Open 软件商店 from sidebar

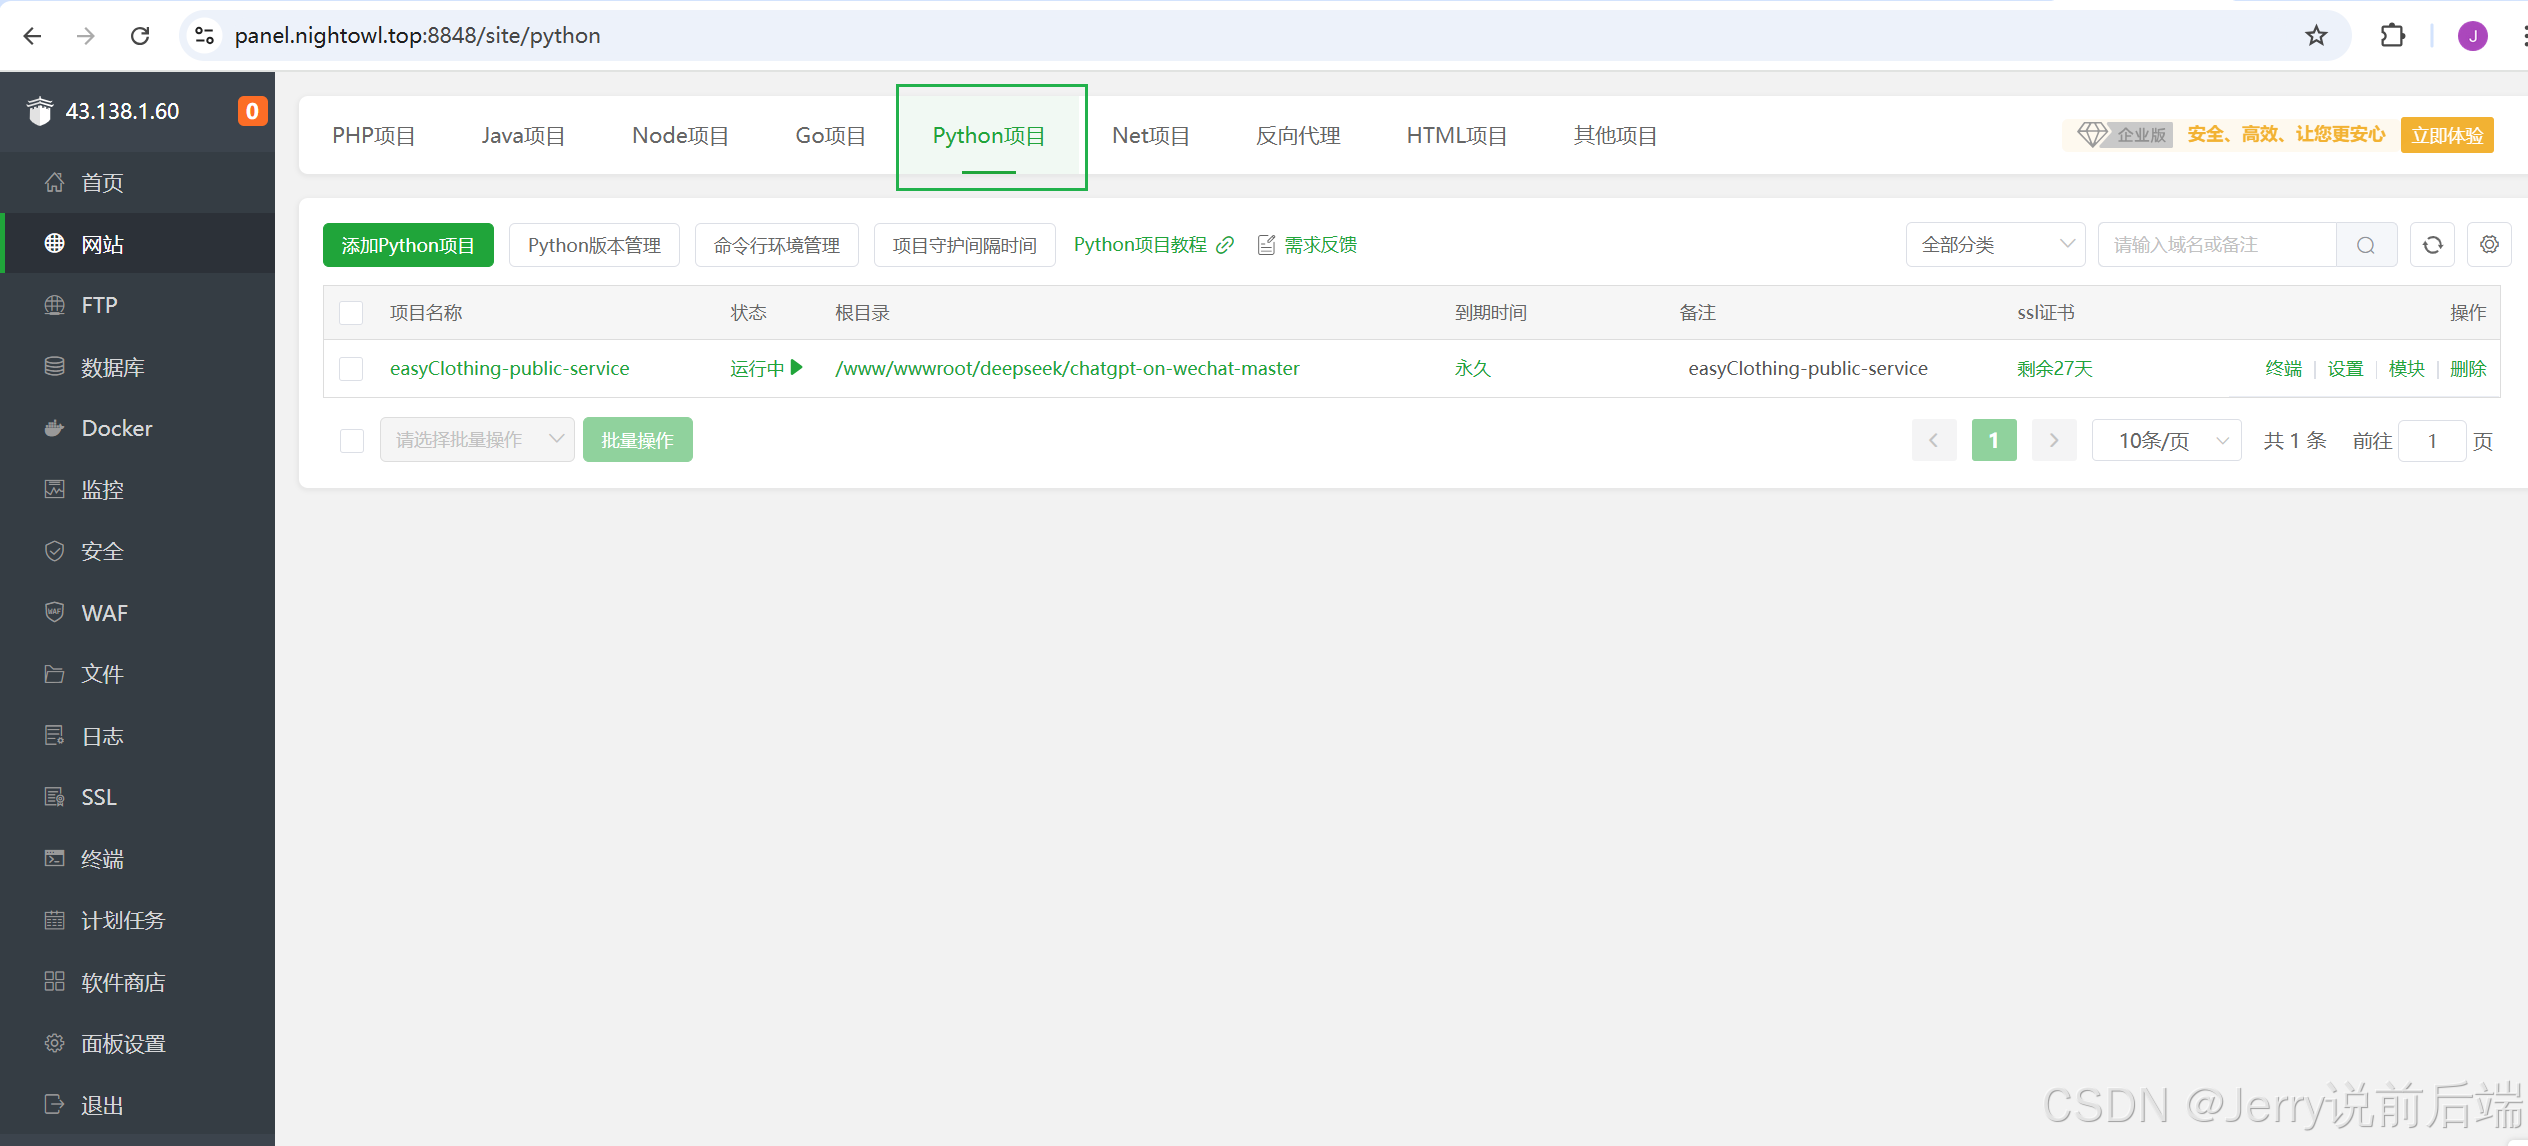point(122,982)
